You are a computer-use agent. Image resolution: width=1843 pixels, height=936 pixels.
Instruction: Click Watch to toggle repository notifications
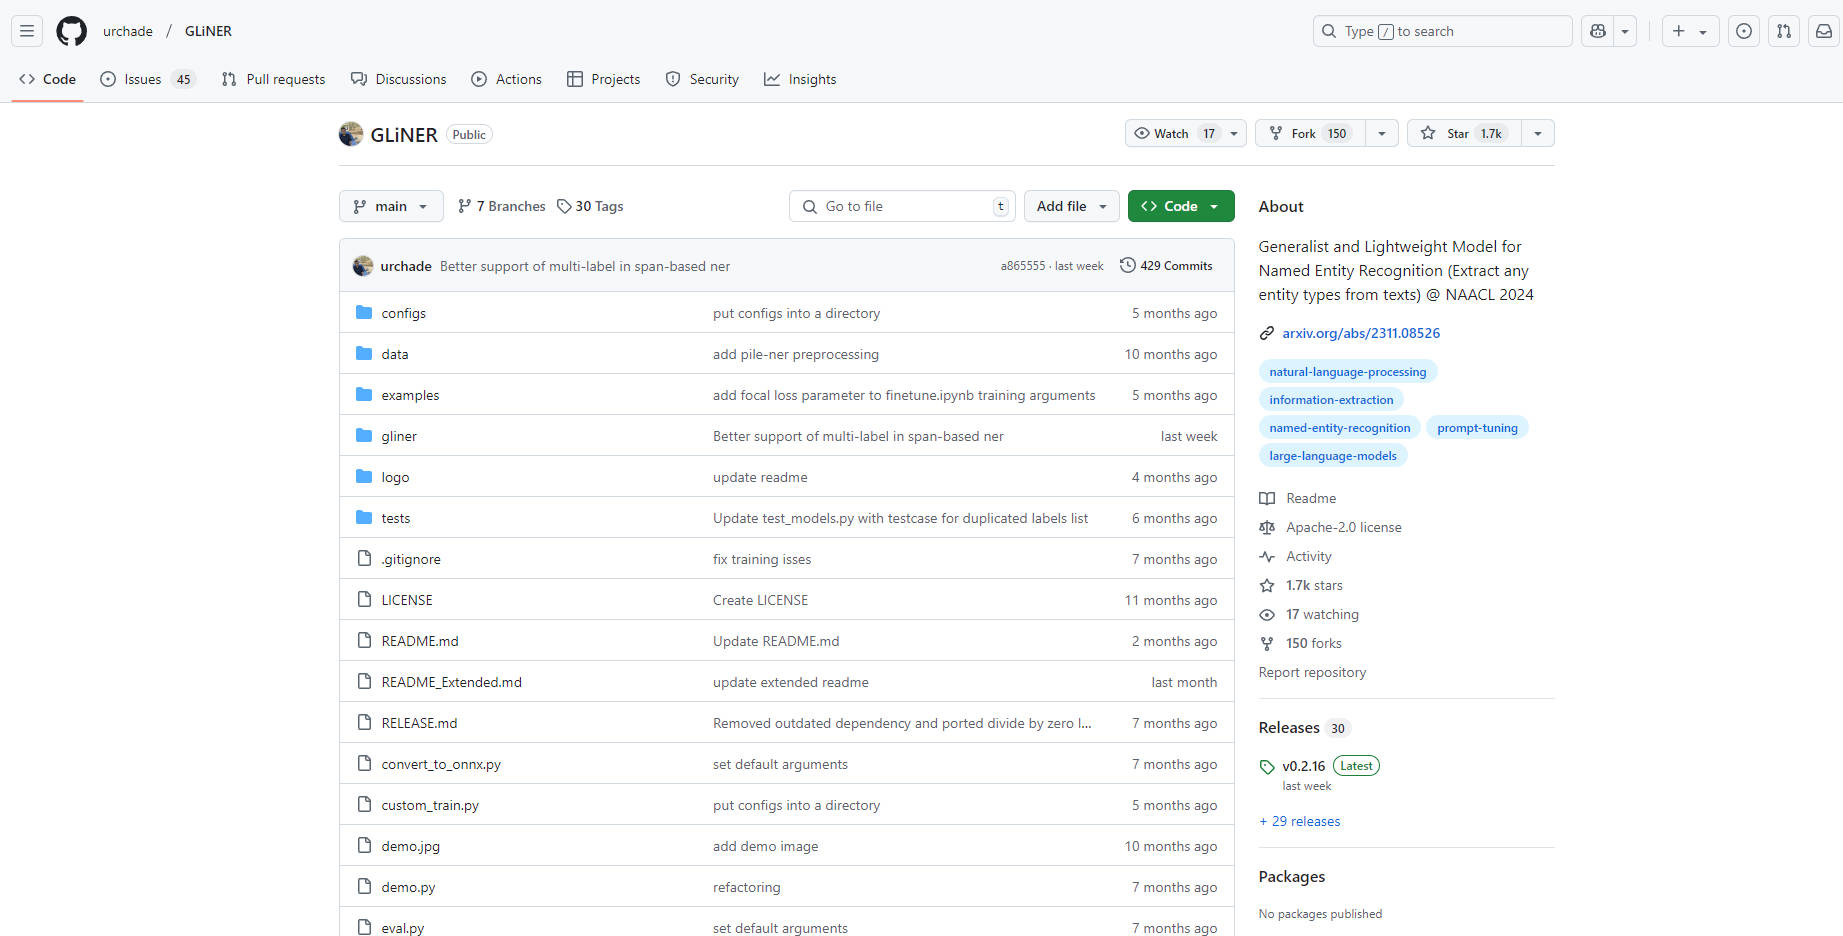(x=1172, y=133)
